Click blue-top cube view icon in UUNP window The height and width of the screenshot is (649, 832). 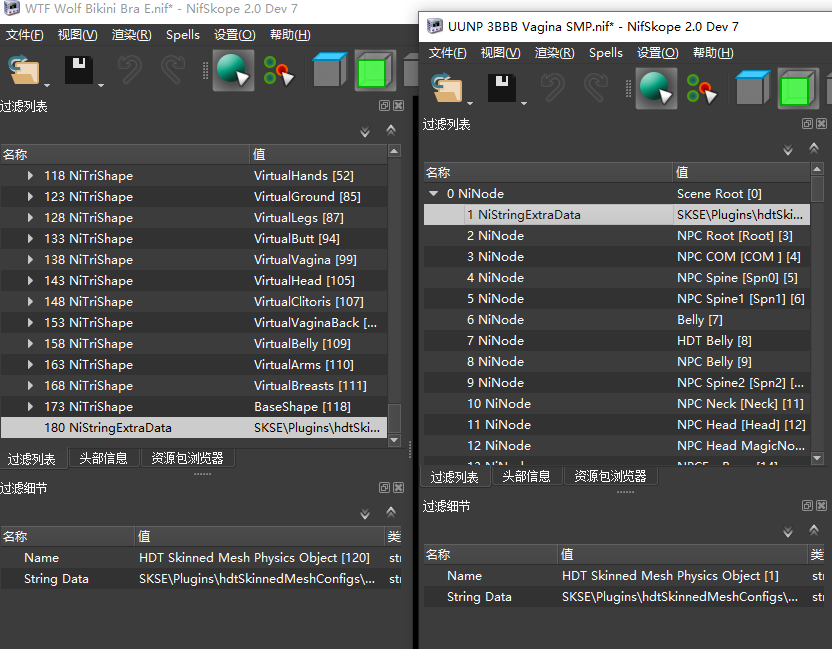(x=752, y=88)
